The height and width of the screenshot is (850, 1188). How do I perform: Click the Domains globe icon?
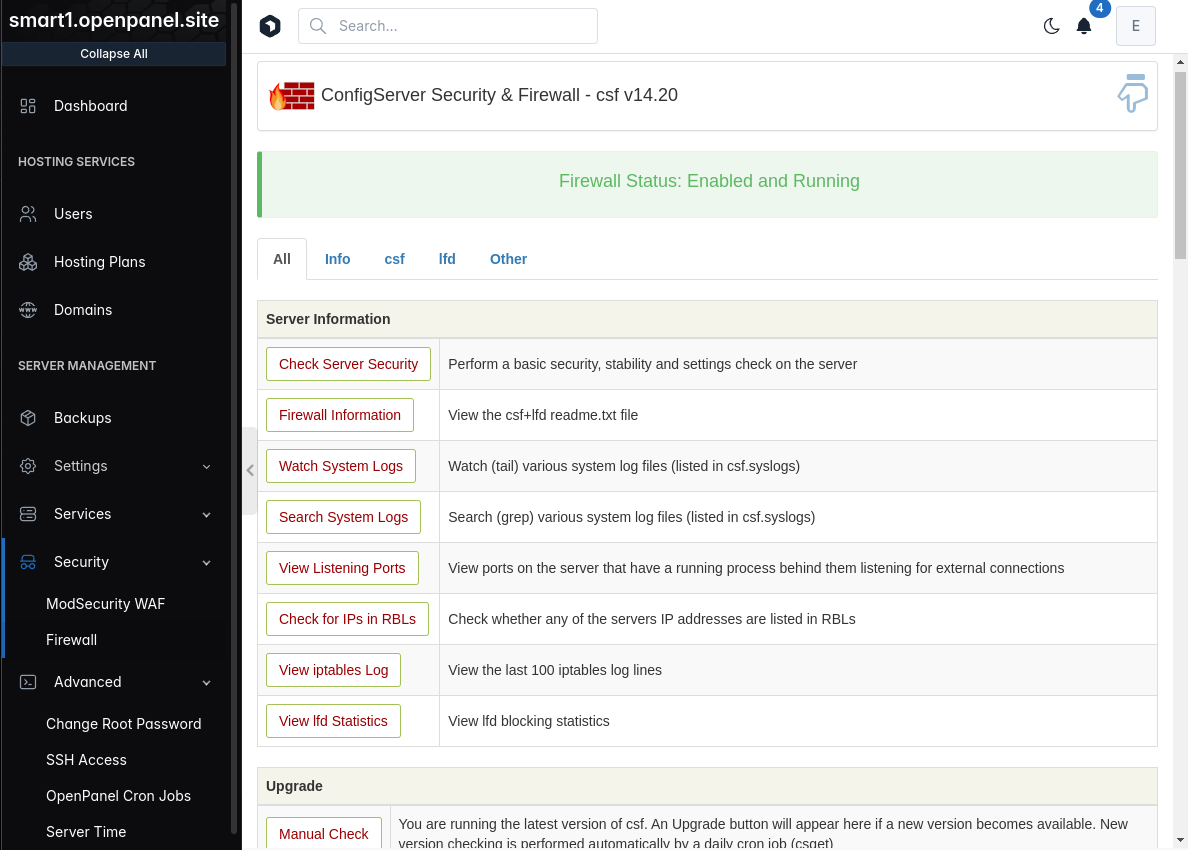click(x=28, y=310)
